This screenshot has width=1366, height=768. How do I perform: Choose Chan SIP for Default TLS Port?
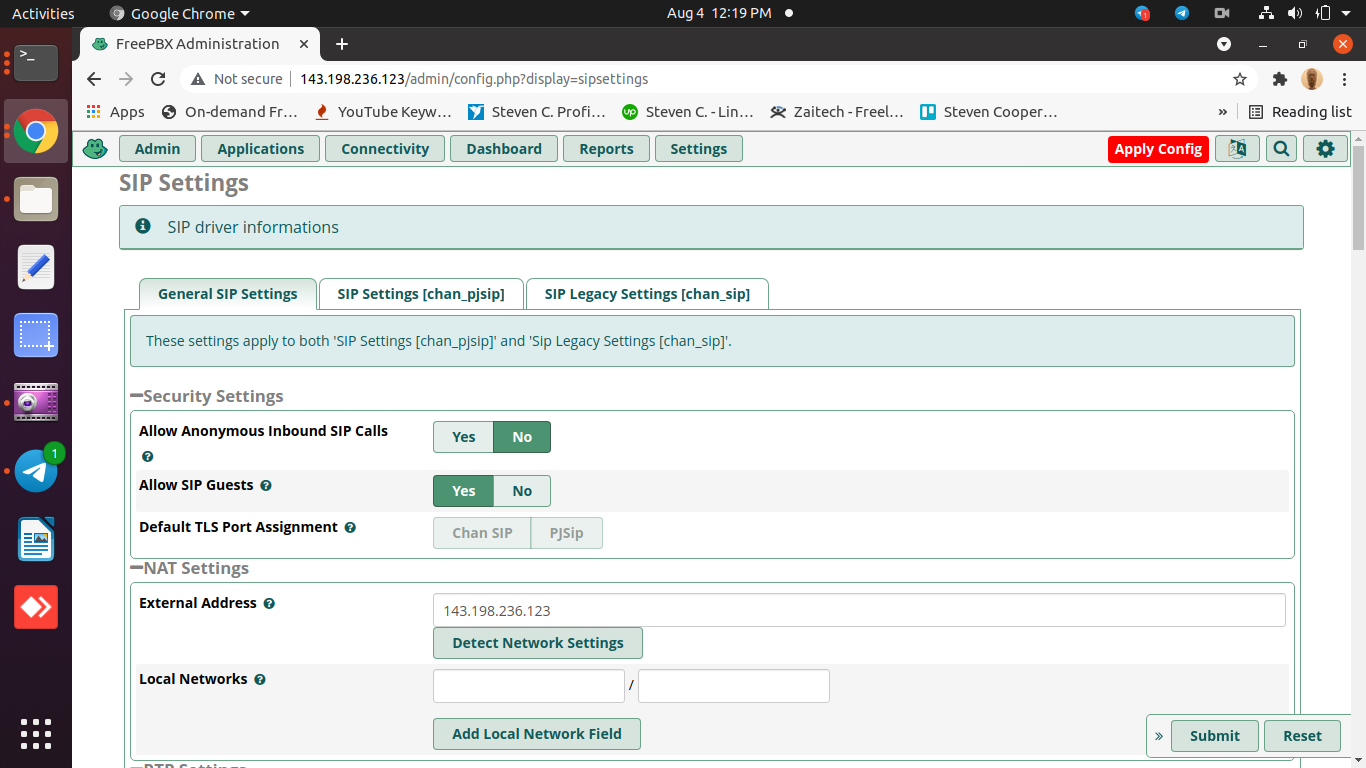(x=482, y=533)
